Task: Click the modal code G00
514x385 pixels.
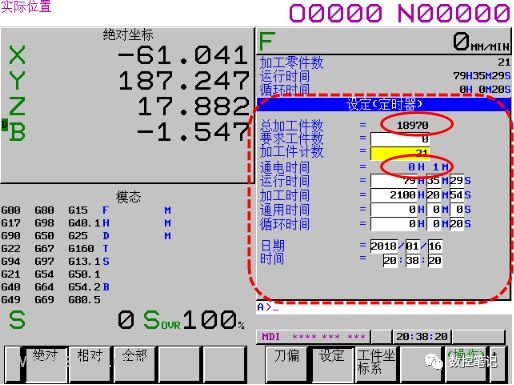Action: pos(11,210)
